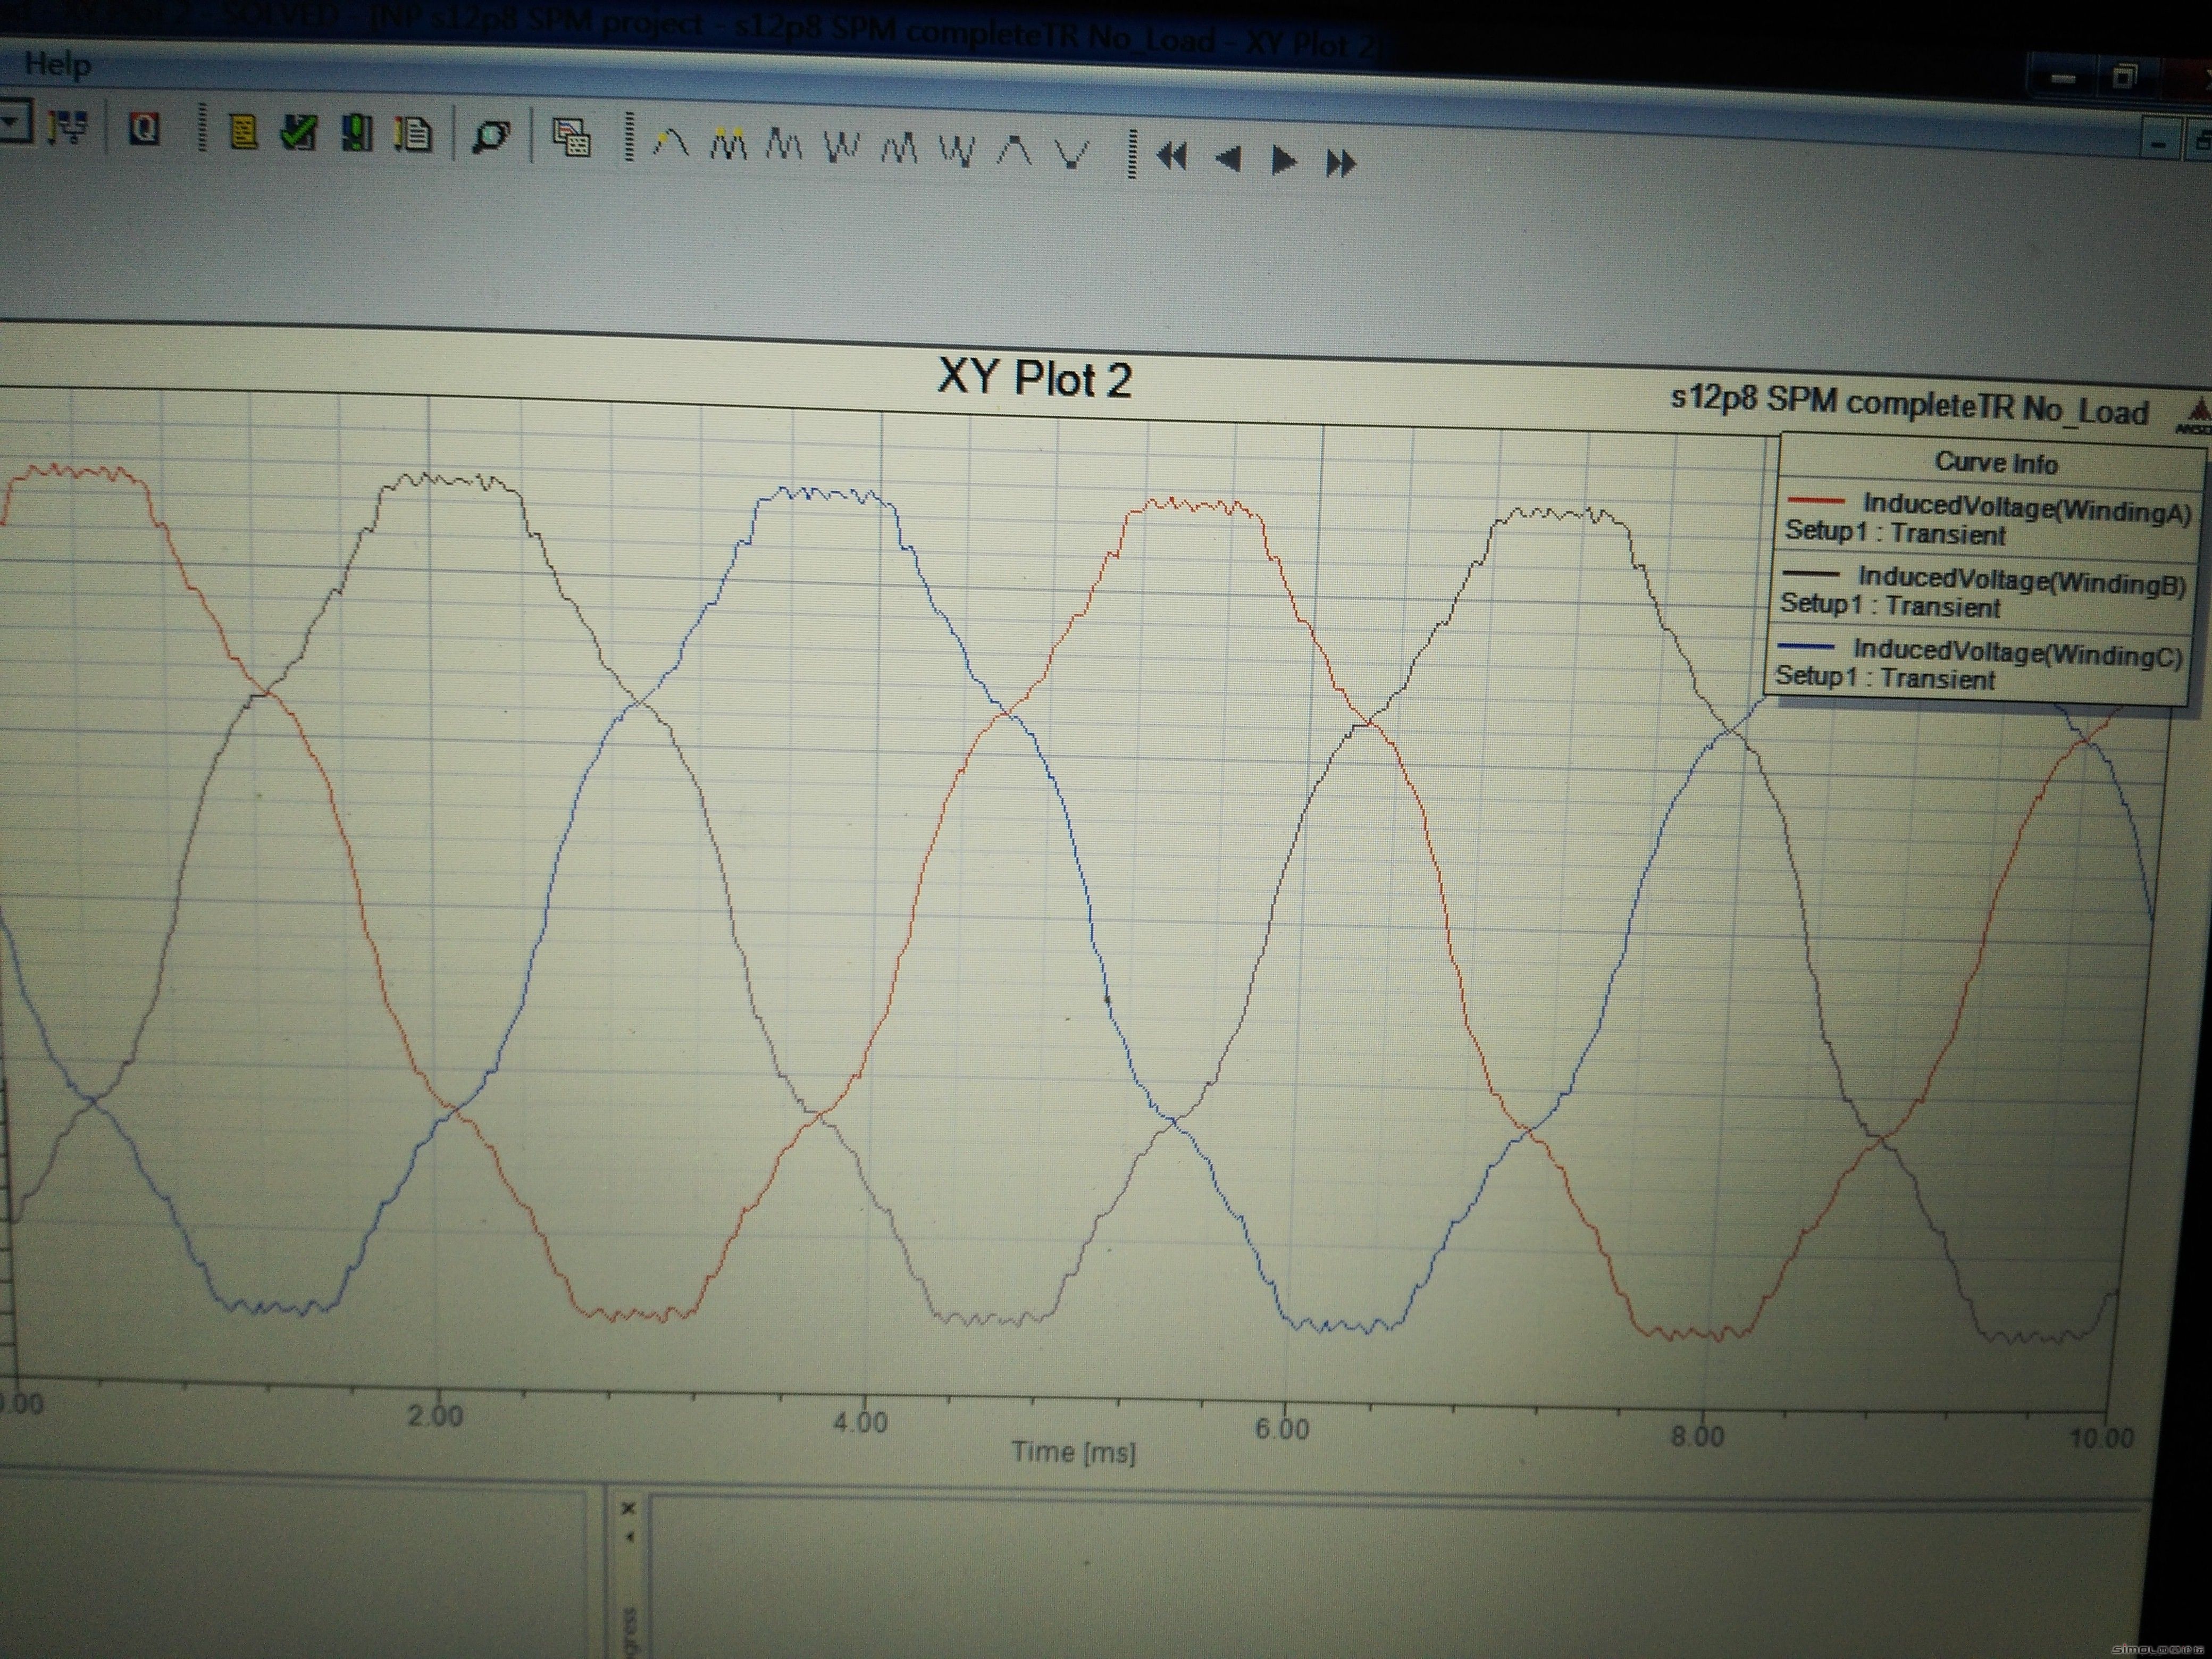2212x1659 pixels.
Task: Click the Time [ms] axis label
Action: point(1073,1452)
